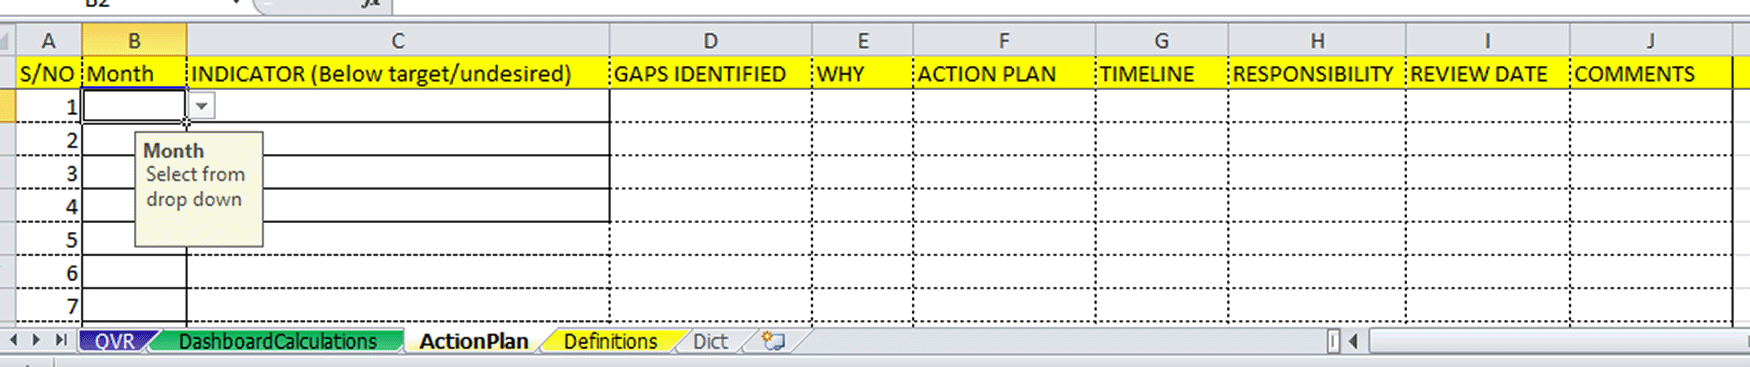This screenshot has width=1750, height=367.
Task: Select column C header
Action: tap(398, 41)
